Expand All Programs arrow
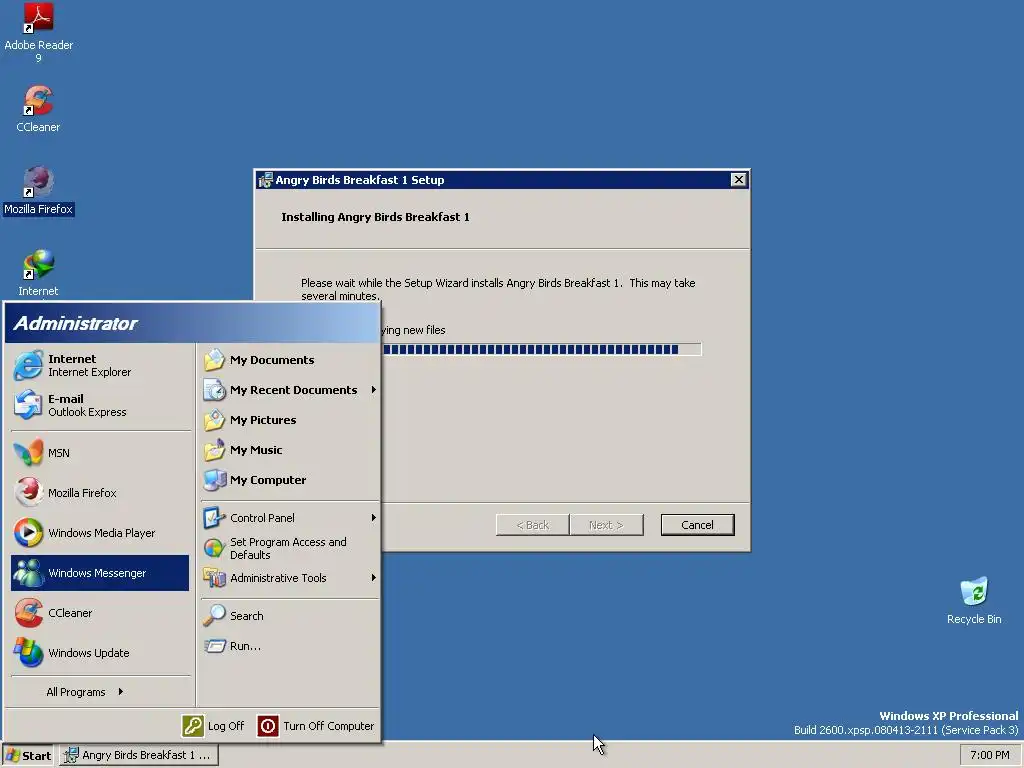The image size is (1024, 768). click(x=121, y=692)
